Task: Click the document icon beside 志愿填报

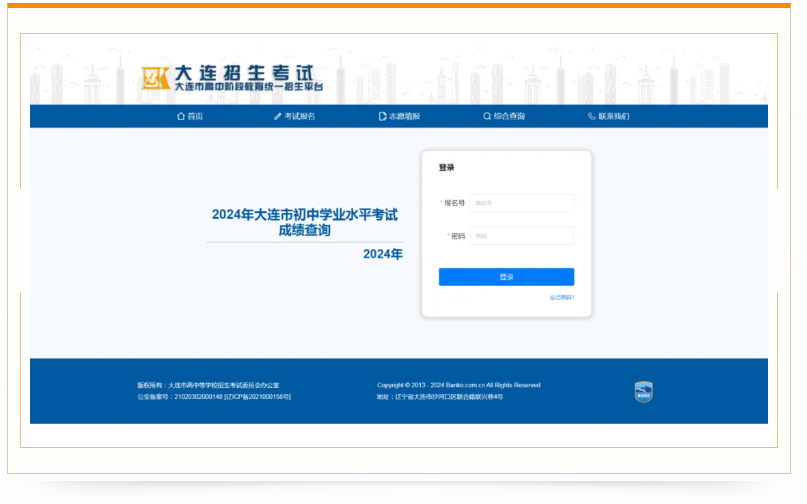Action: click(x=382, y=117)
